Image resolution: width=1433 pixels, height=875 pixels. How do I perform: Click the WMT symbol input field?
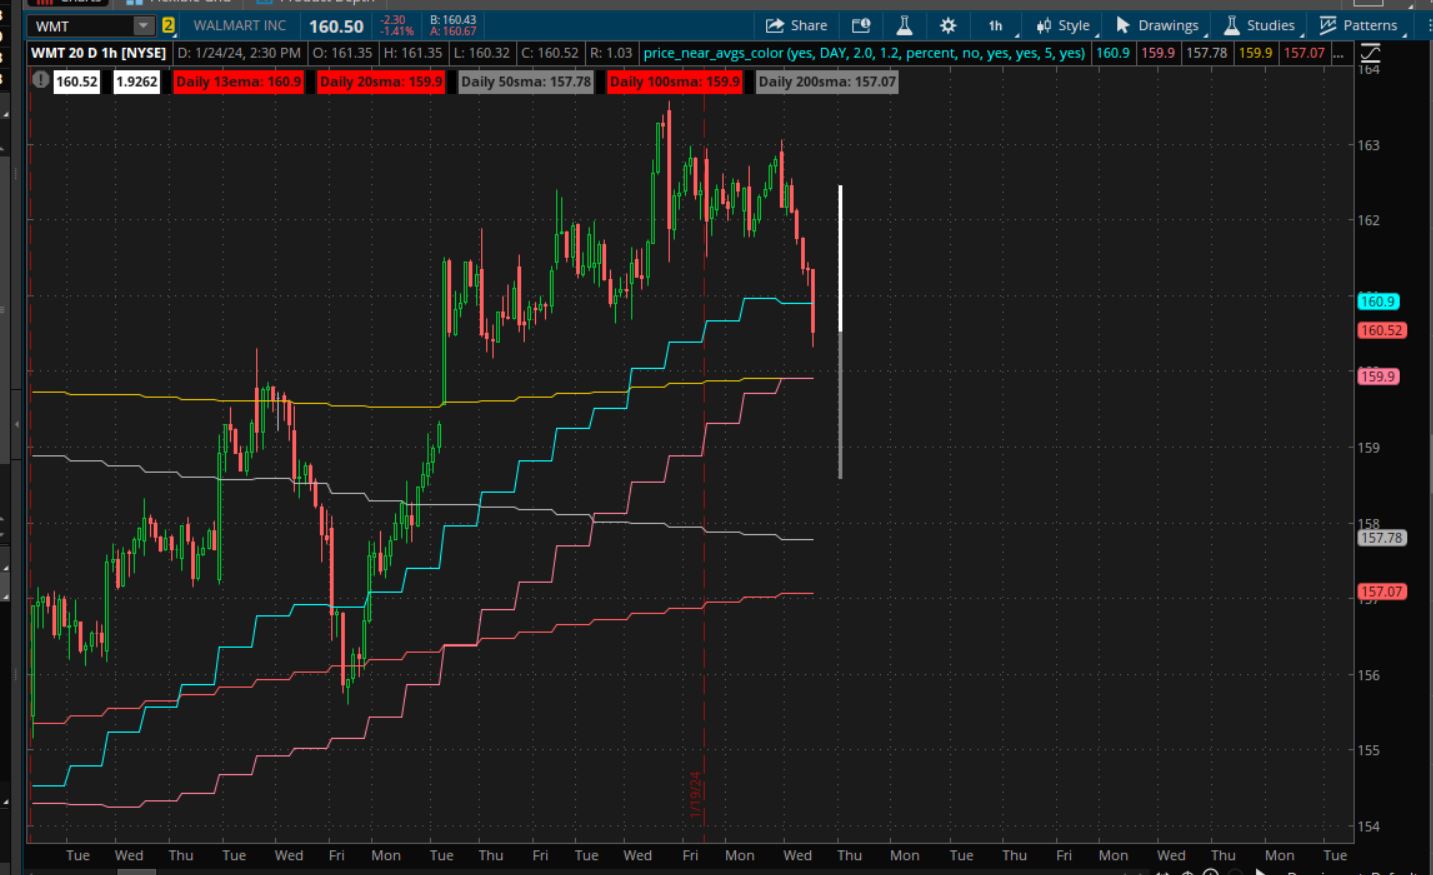[82, 25]
